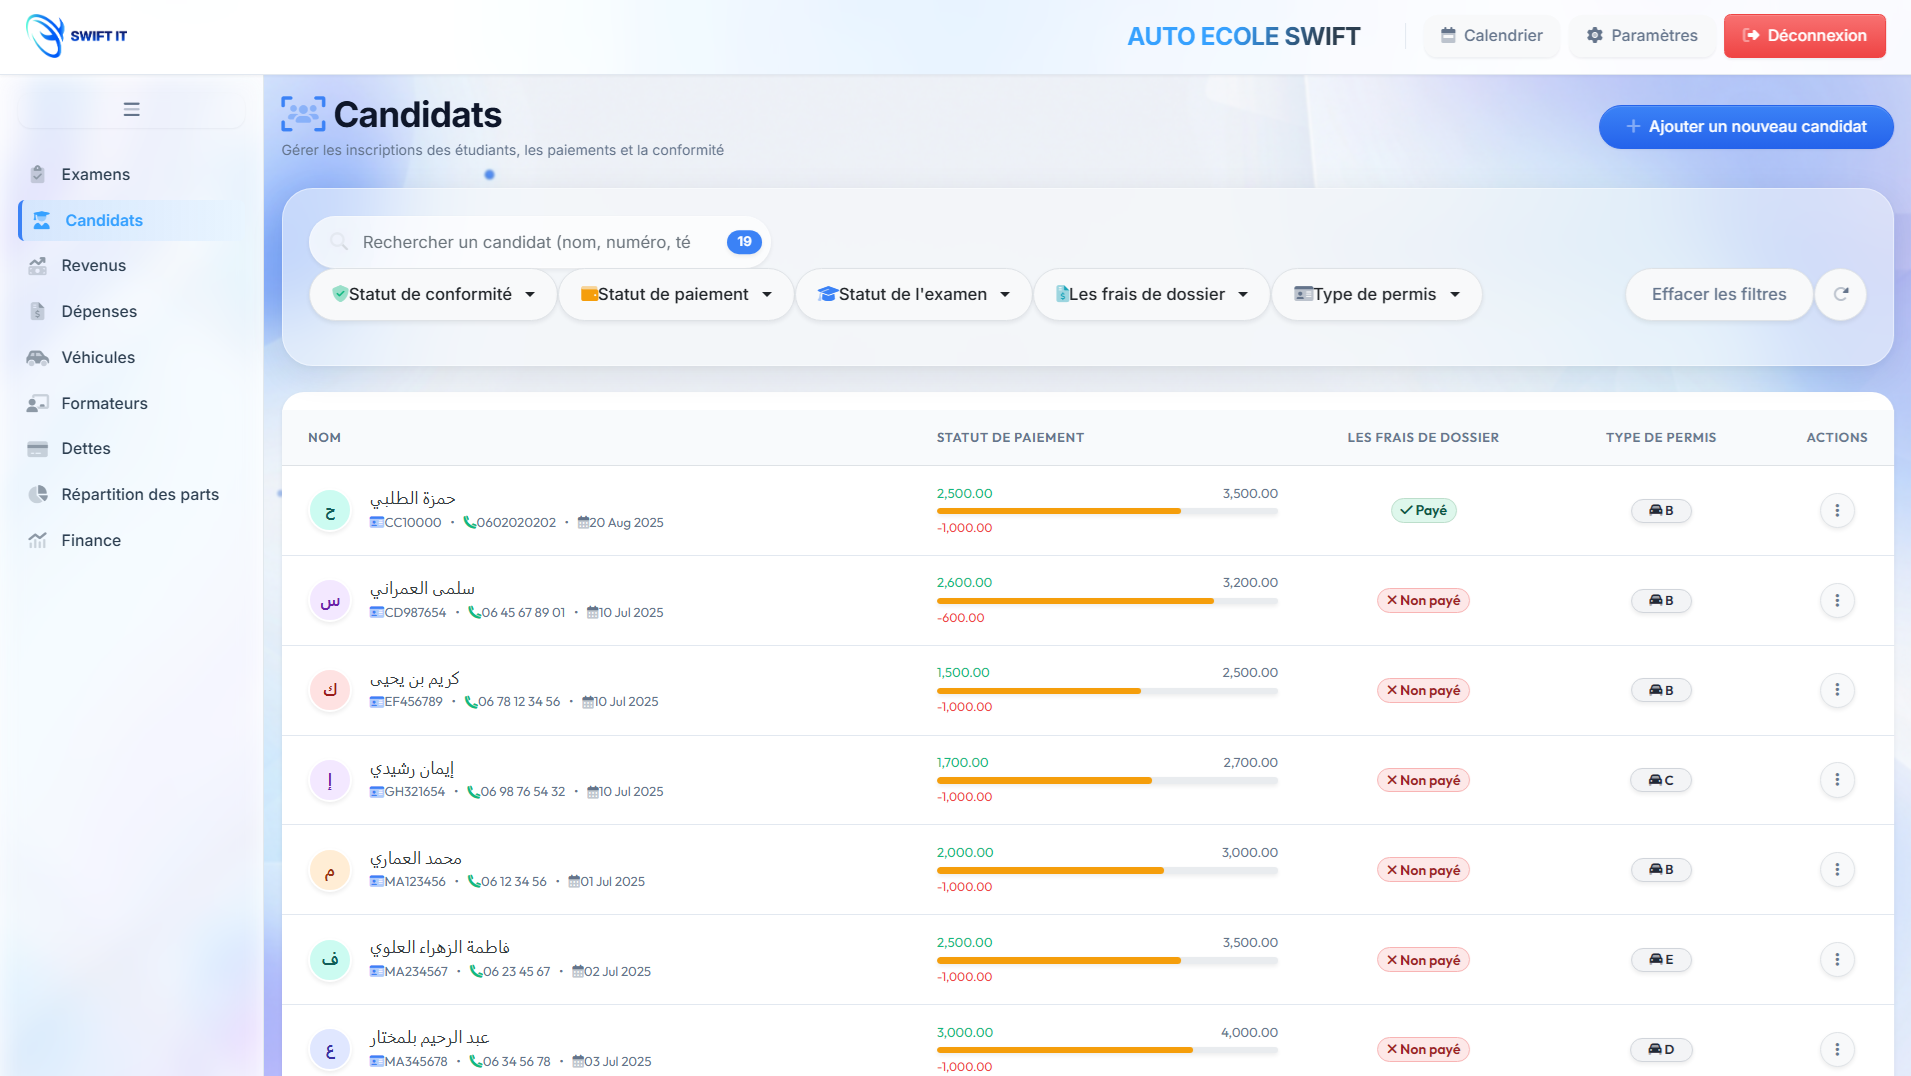Open actions menu for حمزة الطلبي row
Viewport: 1911px width, 1076px height.
tap(1836, 510)
